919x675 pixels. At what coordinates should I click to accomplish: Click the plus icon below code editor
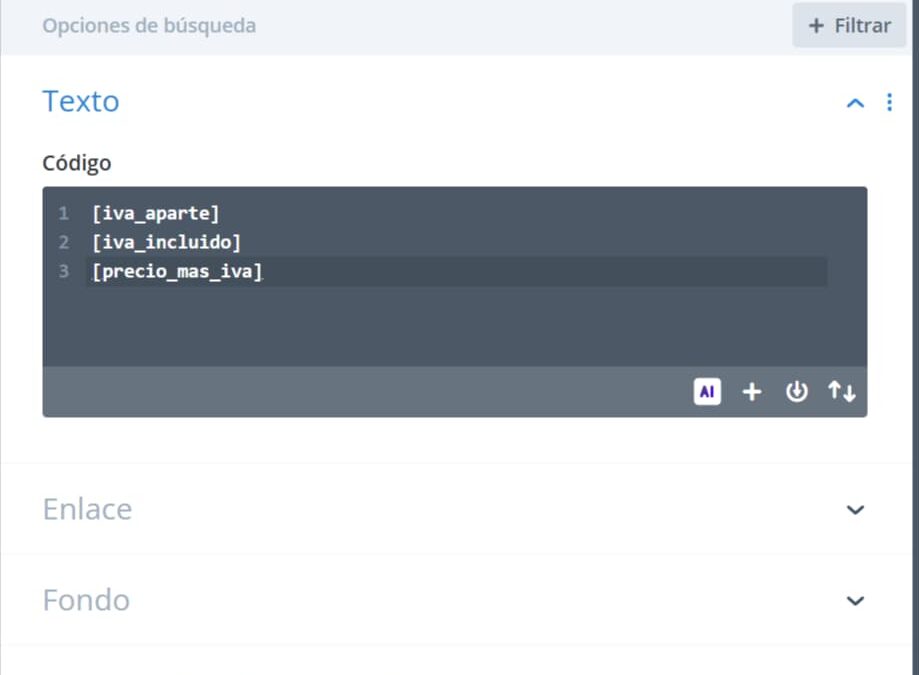pos(752,391)
